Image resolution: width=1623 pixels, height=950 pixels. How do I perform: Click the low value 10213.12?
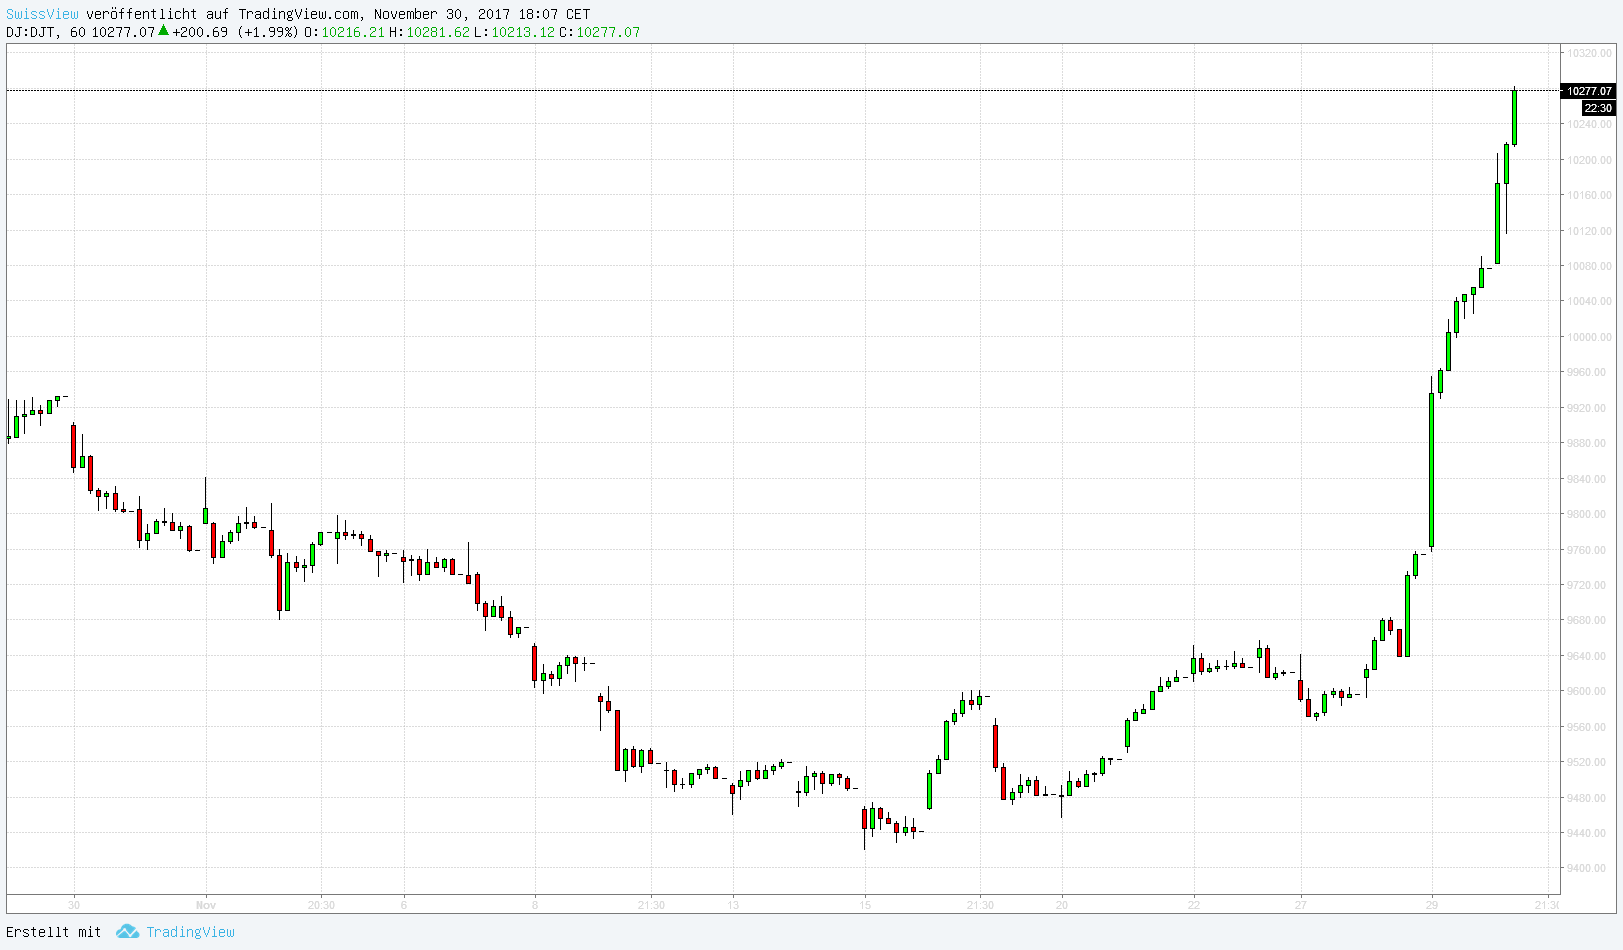click(x=522, y=32)
